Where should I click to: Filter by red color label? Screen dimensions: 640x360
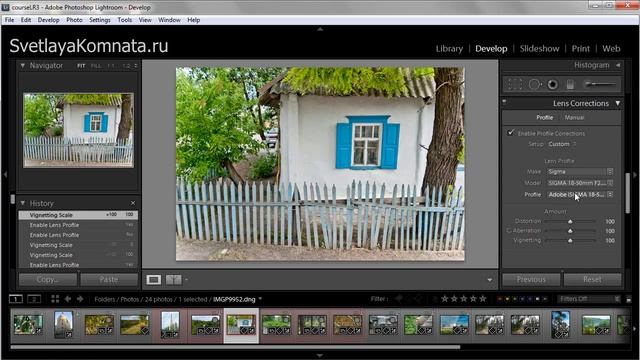500,299
